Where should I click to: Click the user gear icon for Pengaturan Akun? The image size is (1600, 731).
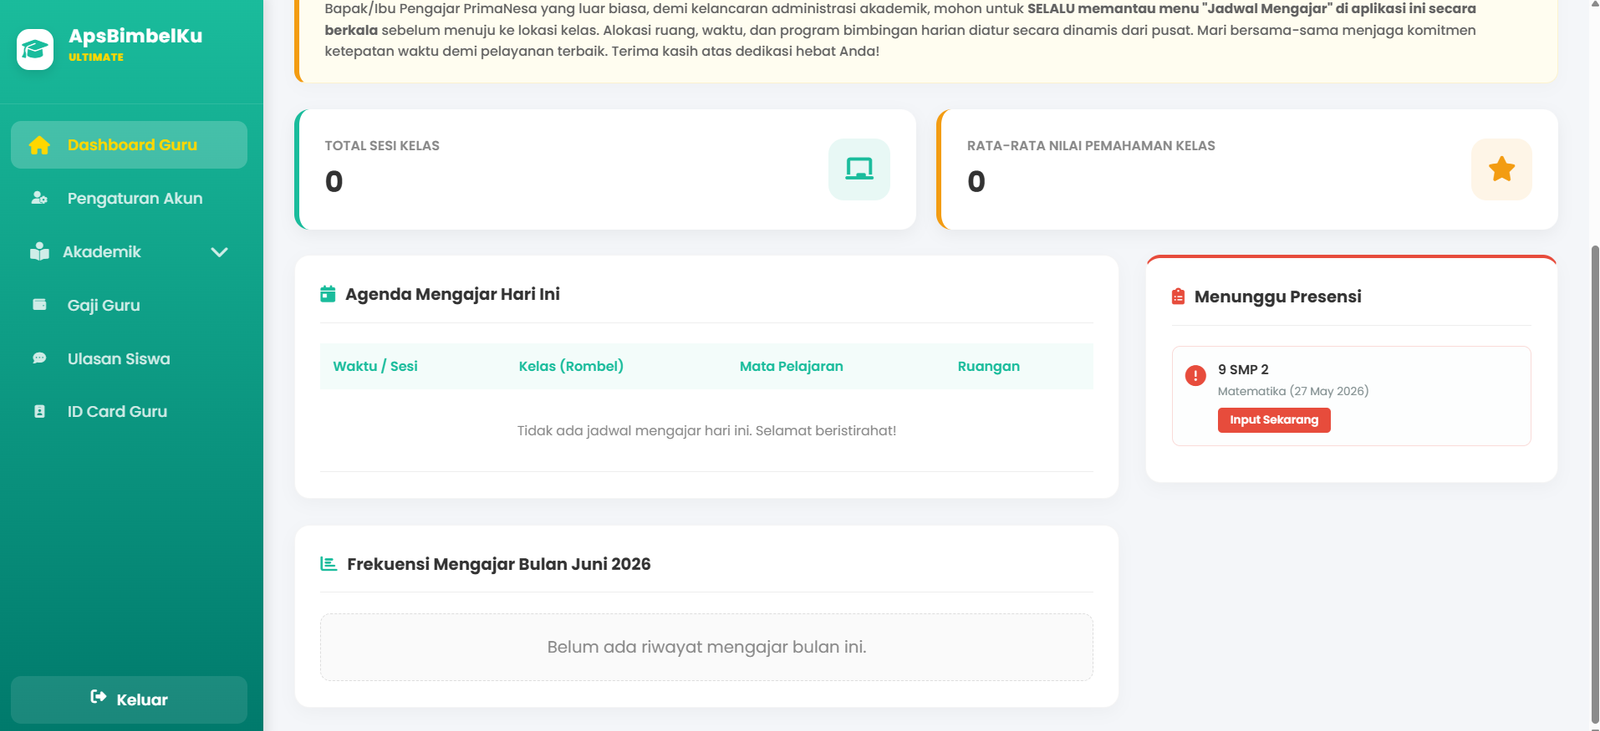coord(39,198)
